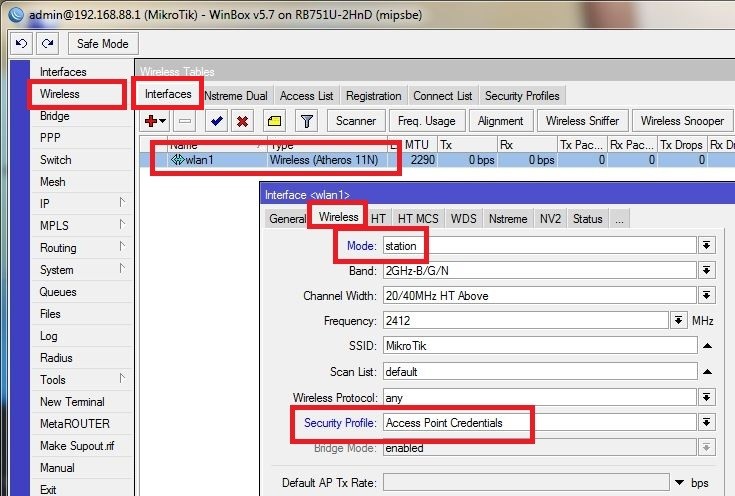Expand Default AP Tx Rate arrow
The width and height of the screenshot is (735, 496).
680,482
